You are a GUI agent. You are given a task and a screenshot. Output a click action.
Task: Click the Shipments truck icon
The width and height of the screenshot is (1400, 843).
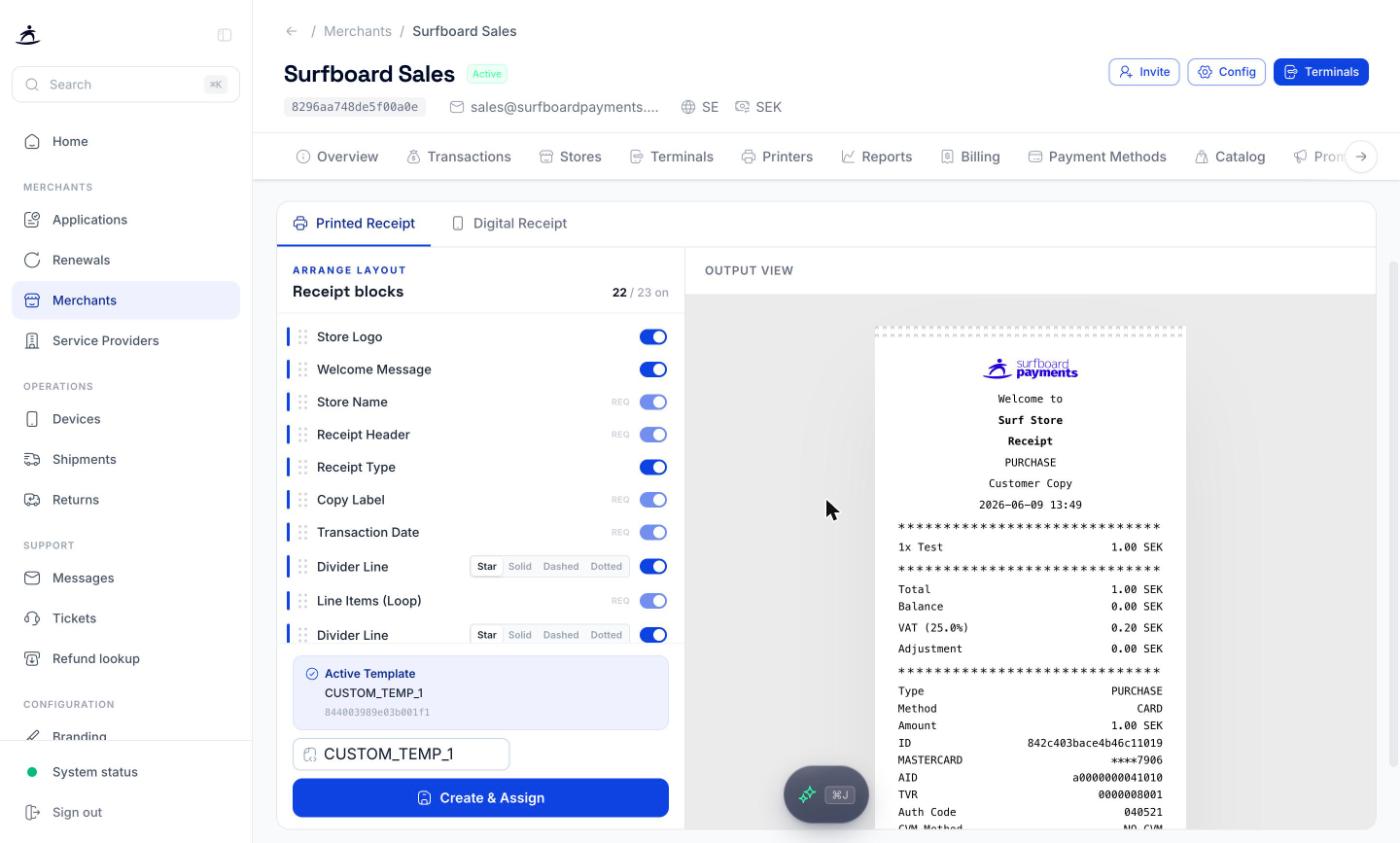(x=32, y=459)
